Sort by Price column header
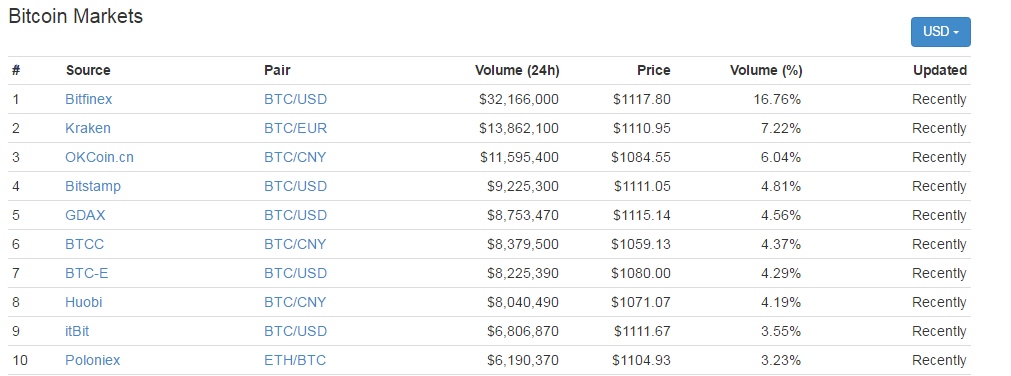The width and height of the screenshot is (1011, 376). 654,70
